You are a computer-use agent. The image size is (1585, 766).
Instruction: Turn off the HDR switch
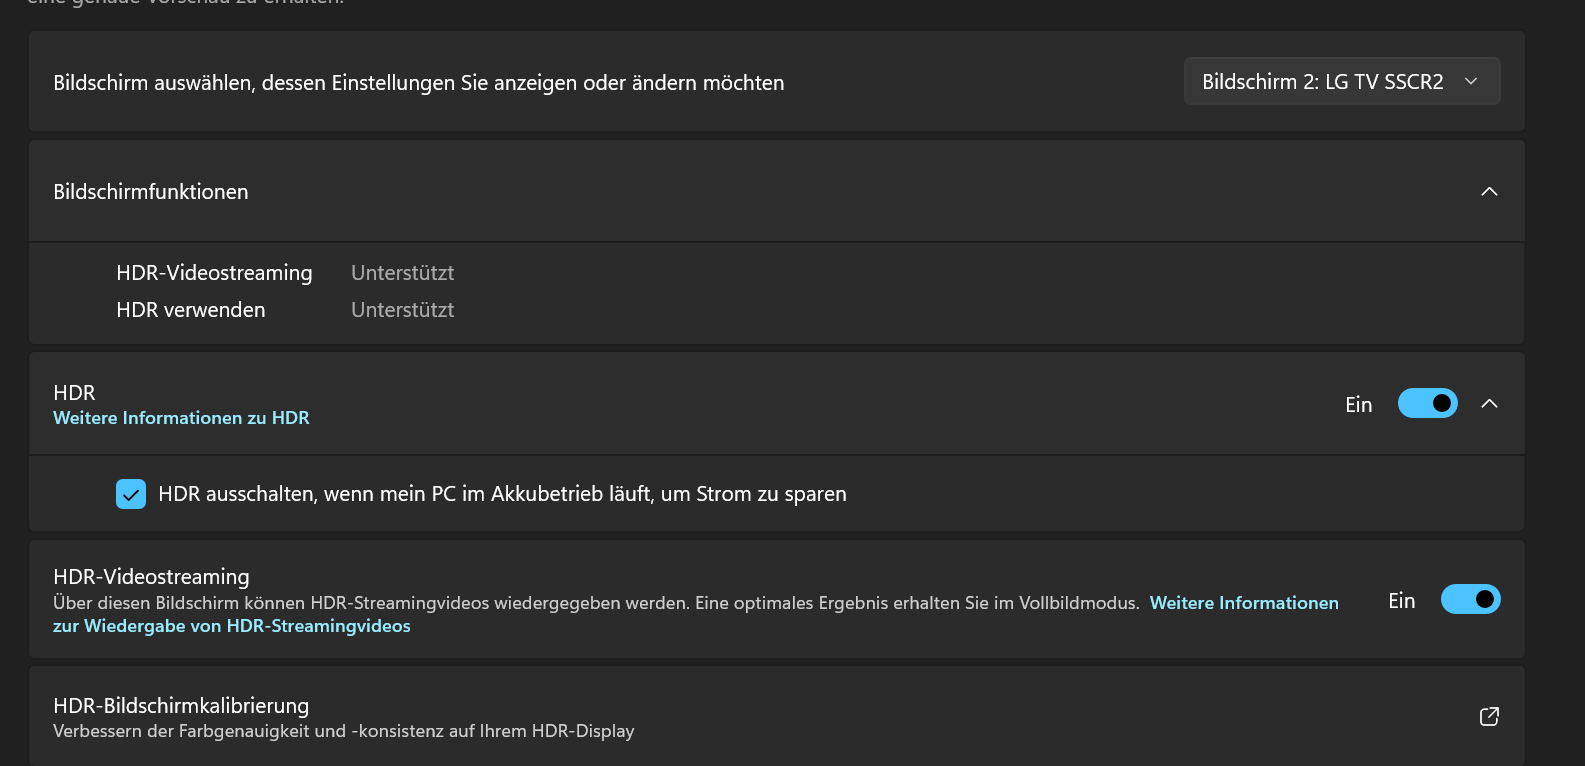pos(1427,403)
